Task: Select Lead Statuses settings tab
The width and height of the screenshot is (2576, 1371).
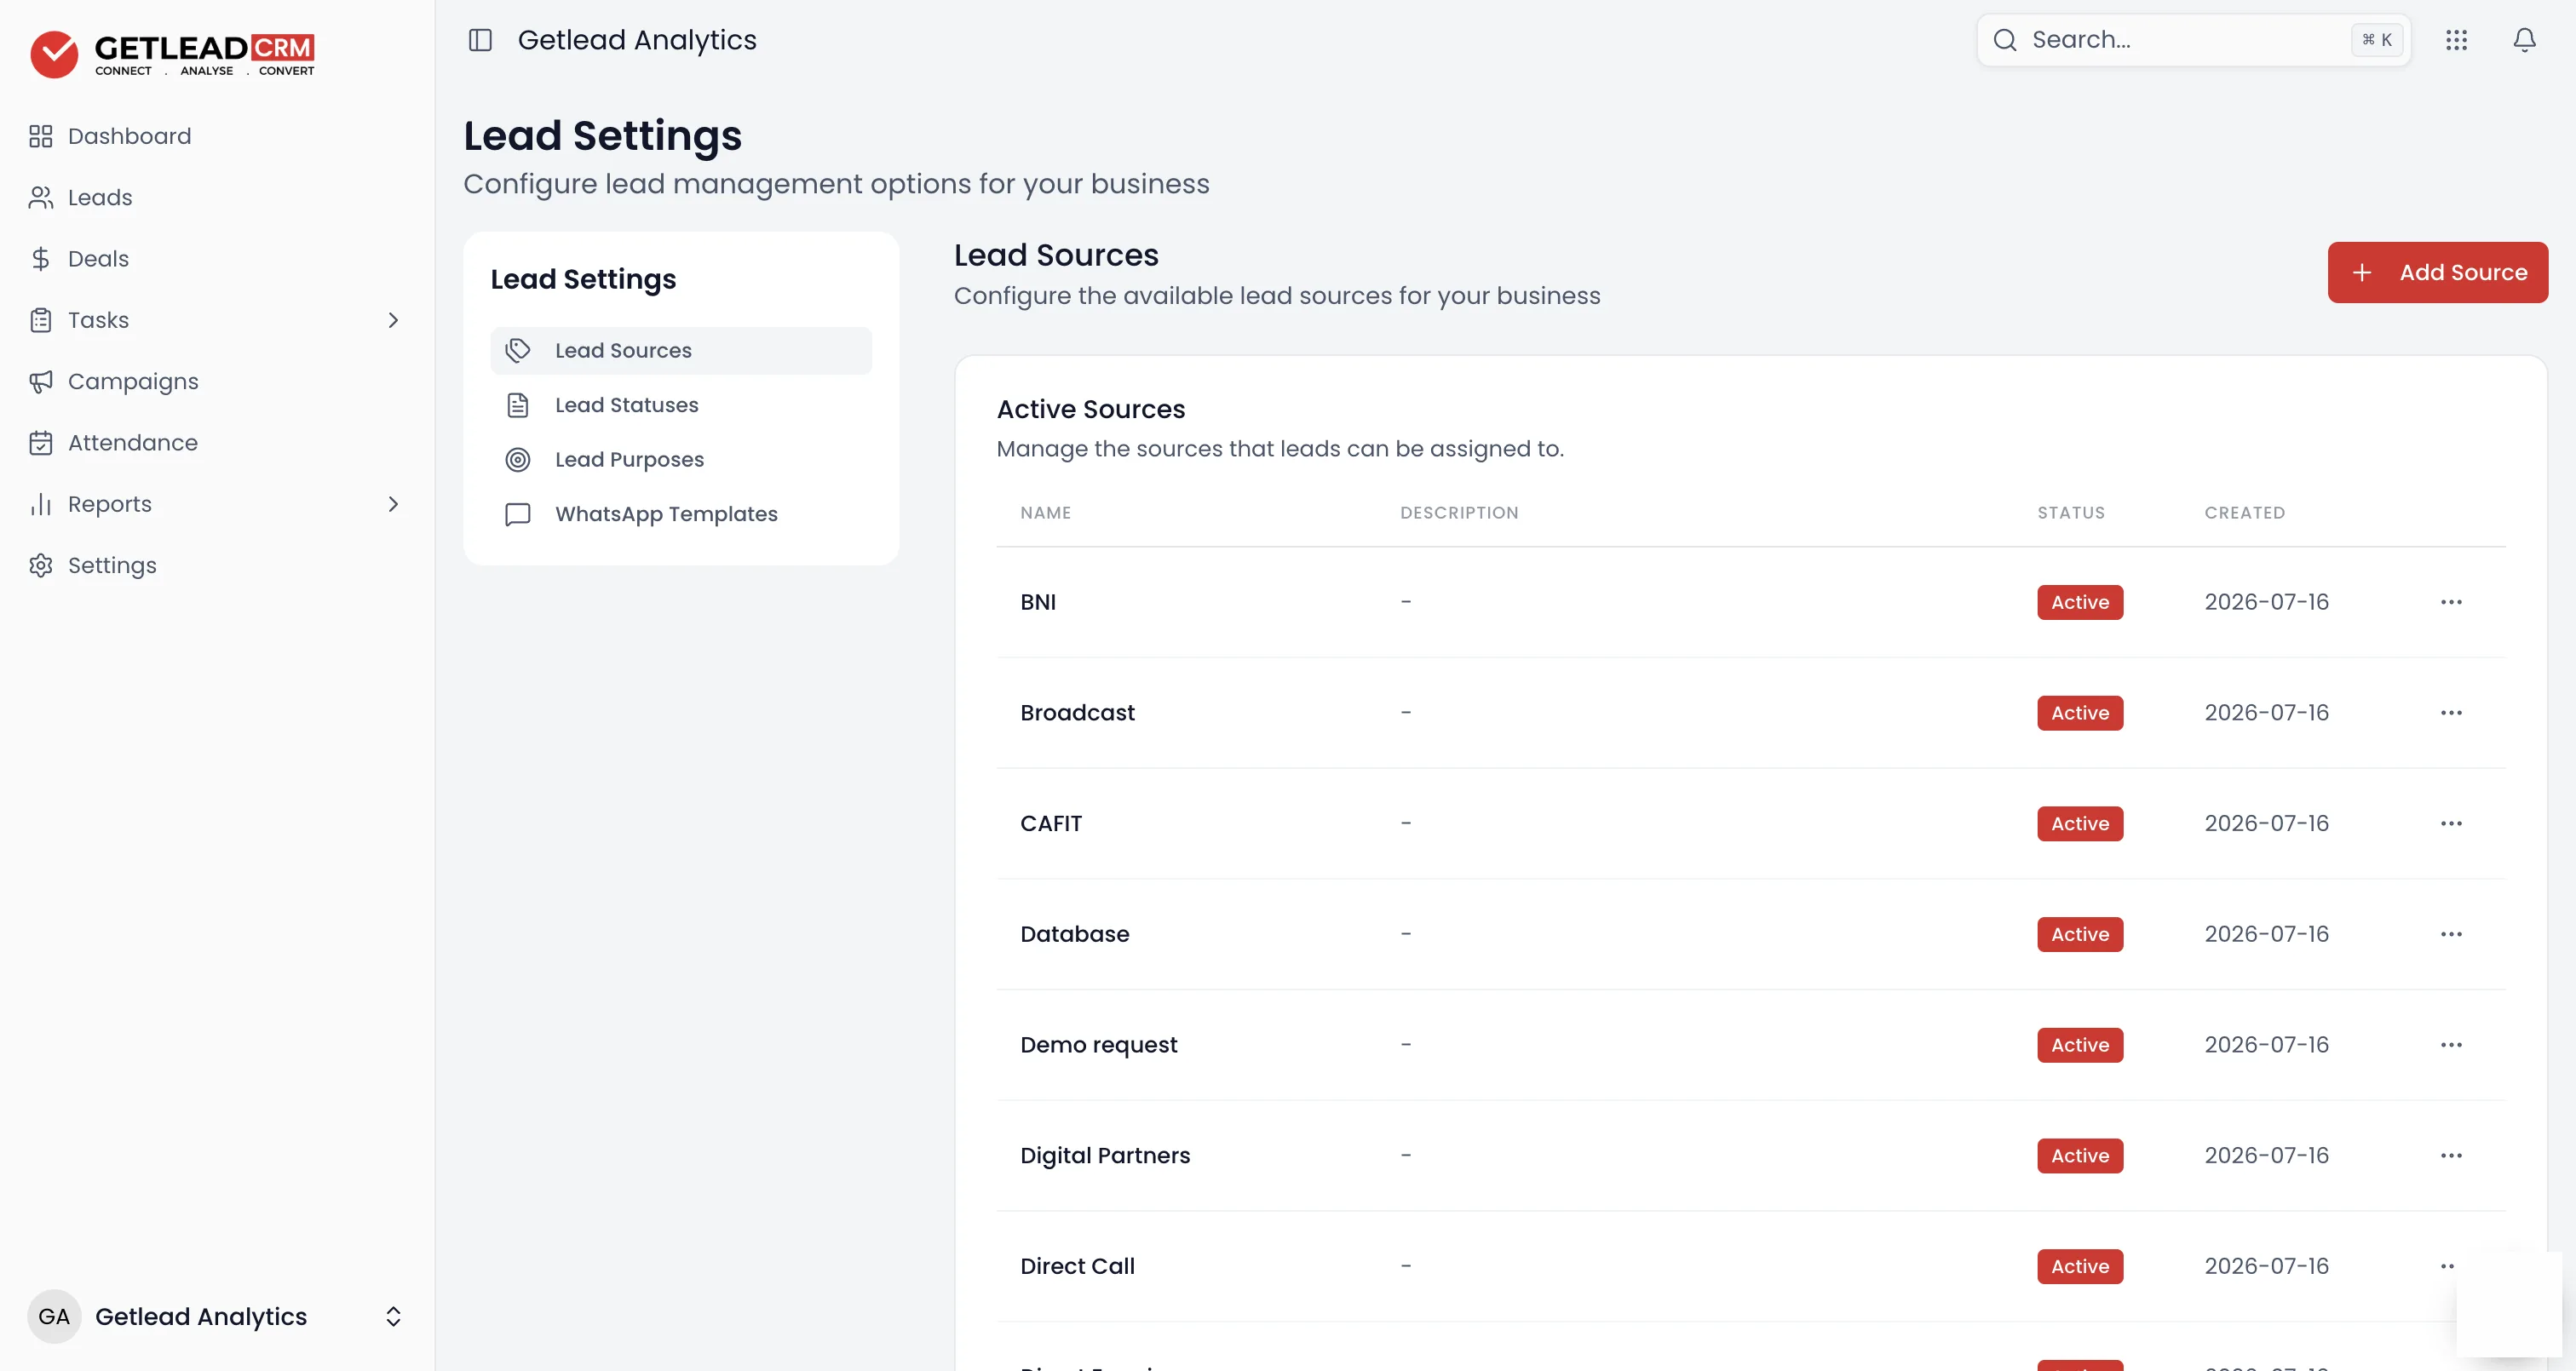Action: (681, 405)
